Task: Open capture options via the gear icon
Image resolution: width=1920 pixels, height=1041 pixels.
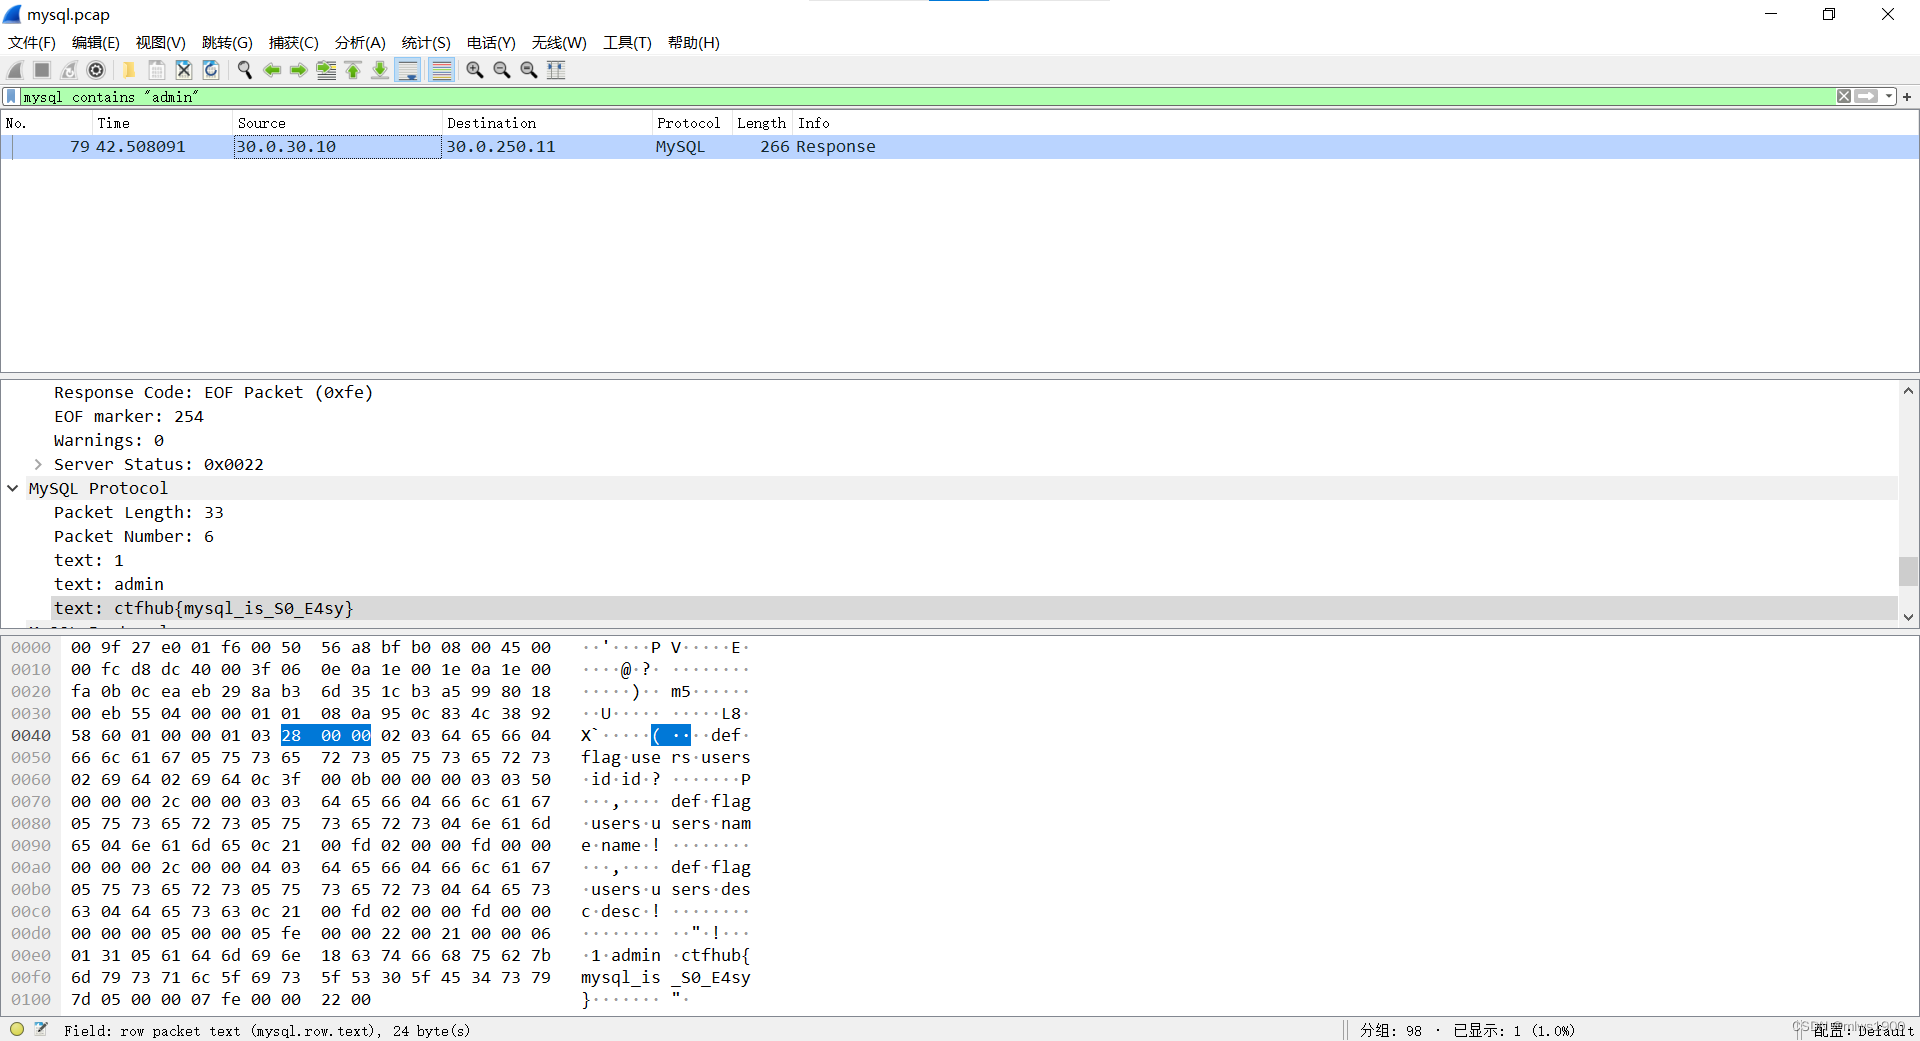Action: (96, 70)
